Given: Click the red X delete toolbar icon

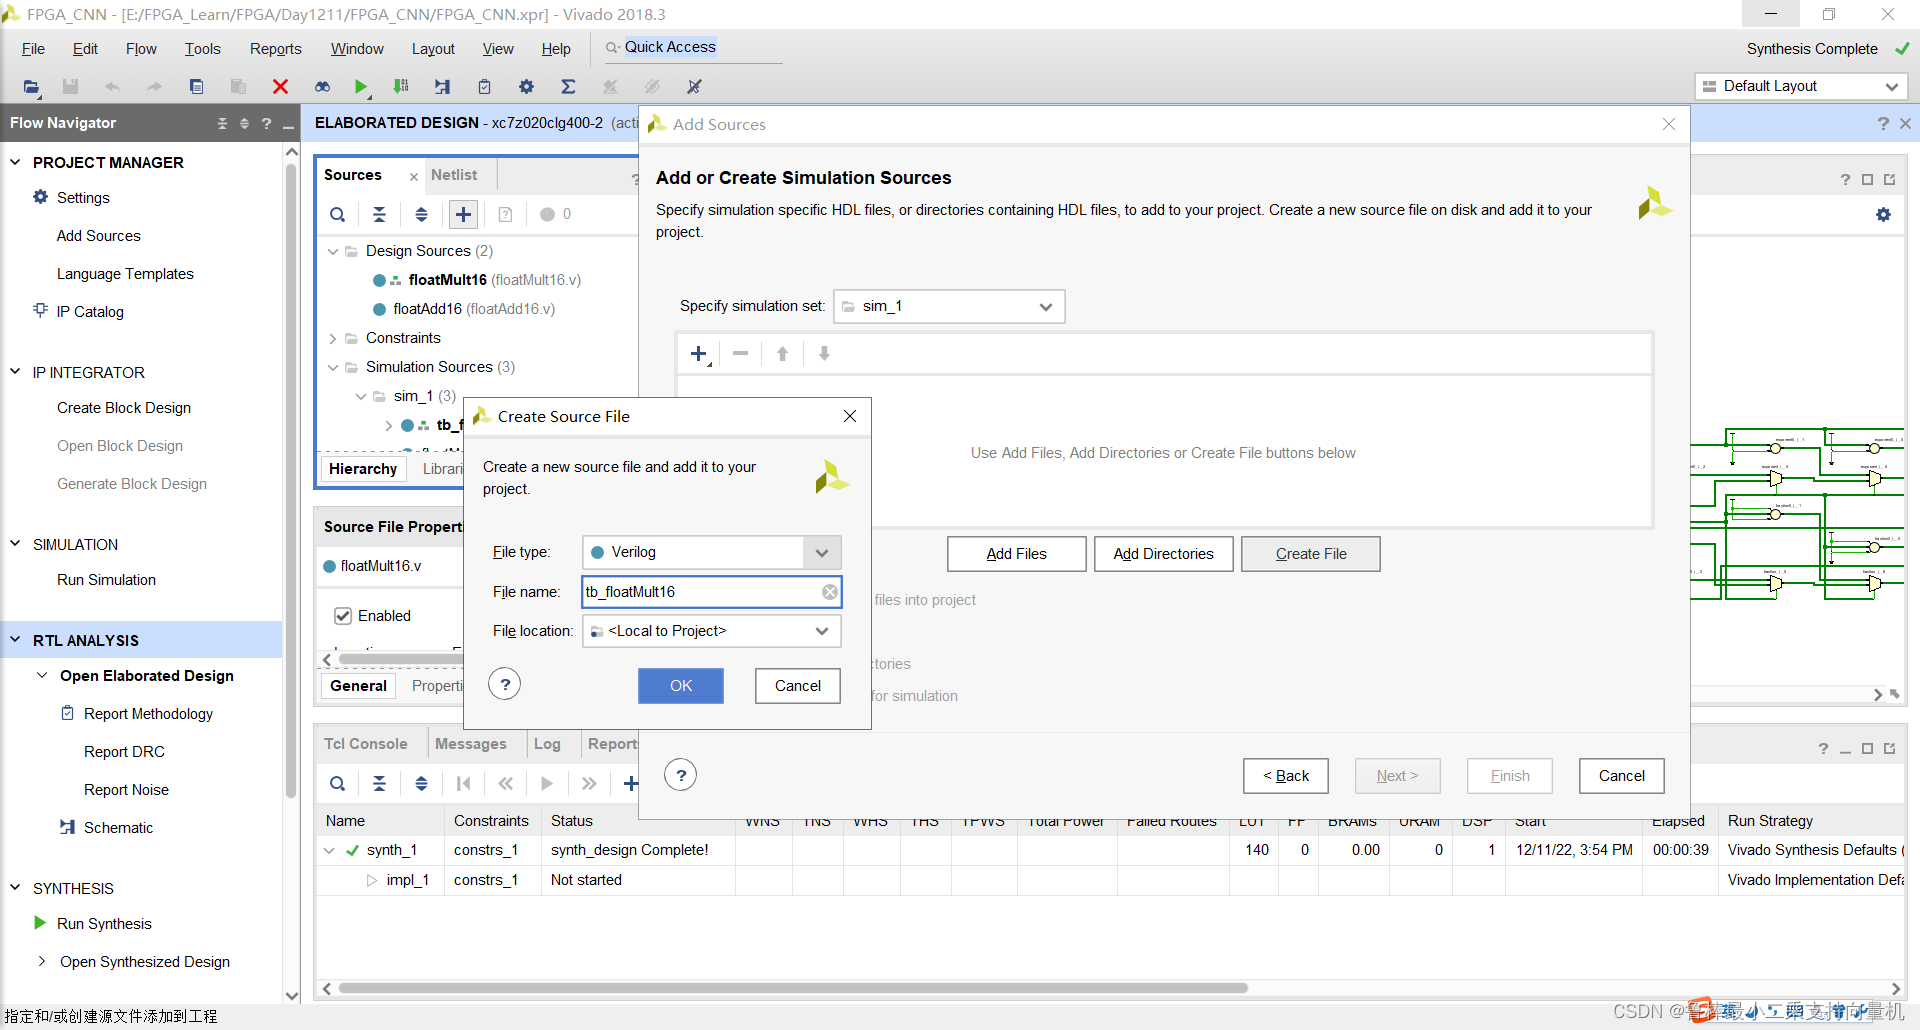Looking at the screenshot, I should point(280,87).
